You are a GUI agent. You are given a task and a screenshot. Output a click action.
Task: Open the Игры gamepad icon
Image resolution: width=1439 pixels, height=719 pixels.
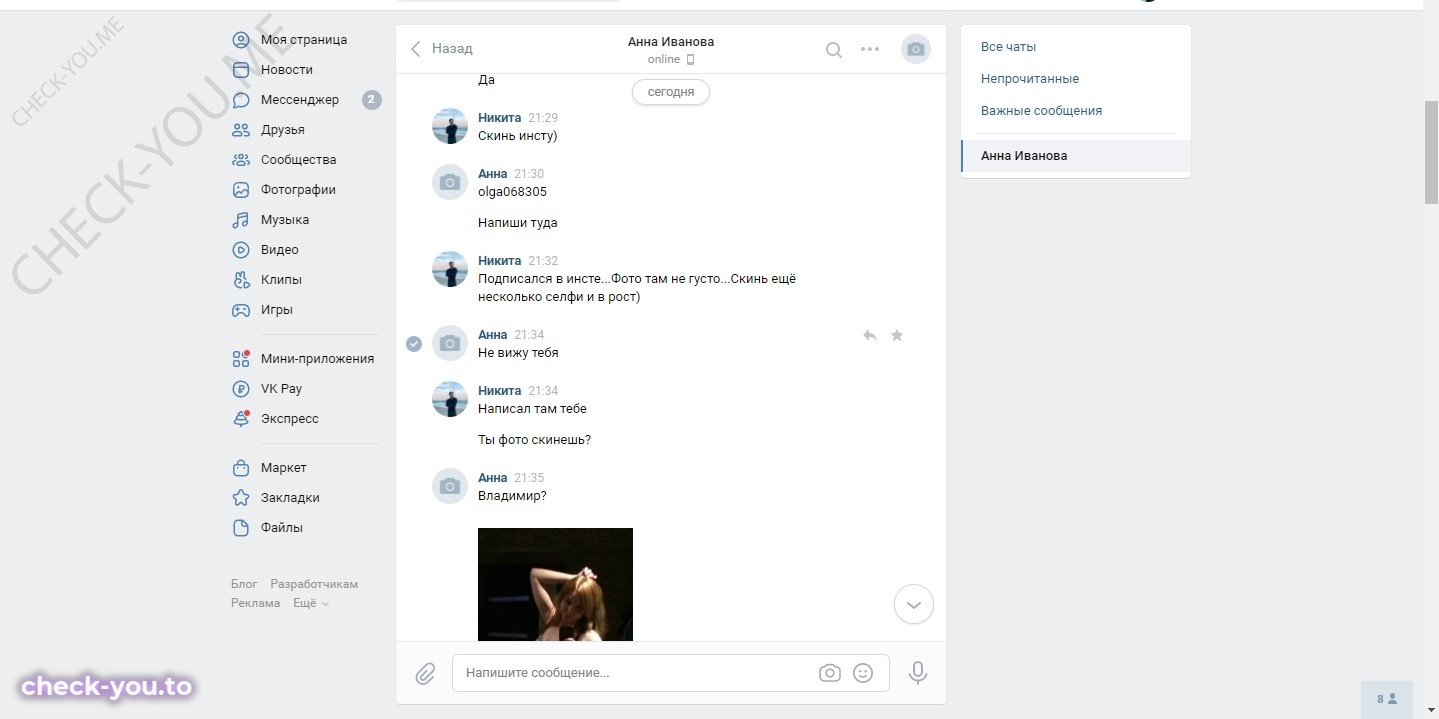point(241,310)
